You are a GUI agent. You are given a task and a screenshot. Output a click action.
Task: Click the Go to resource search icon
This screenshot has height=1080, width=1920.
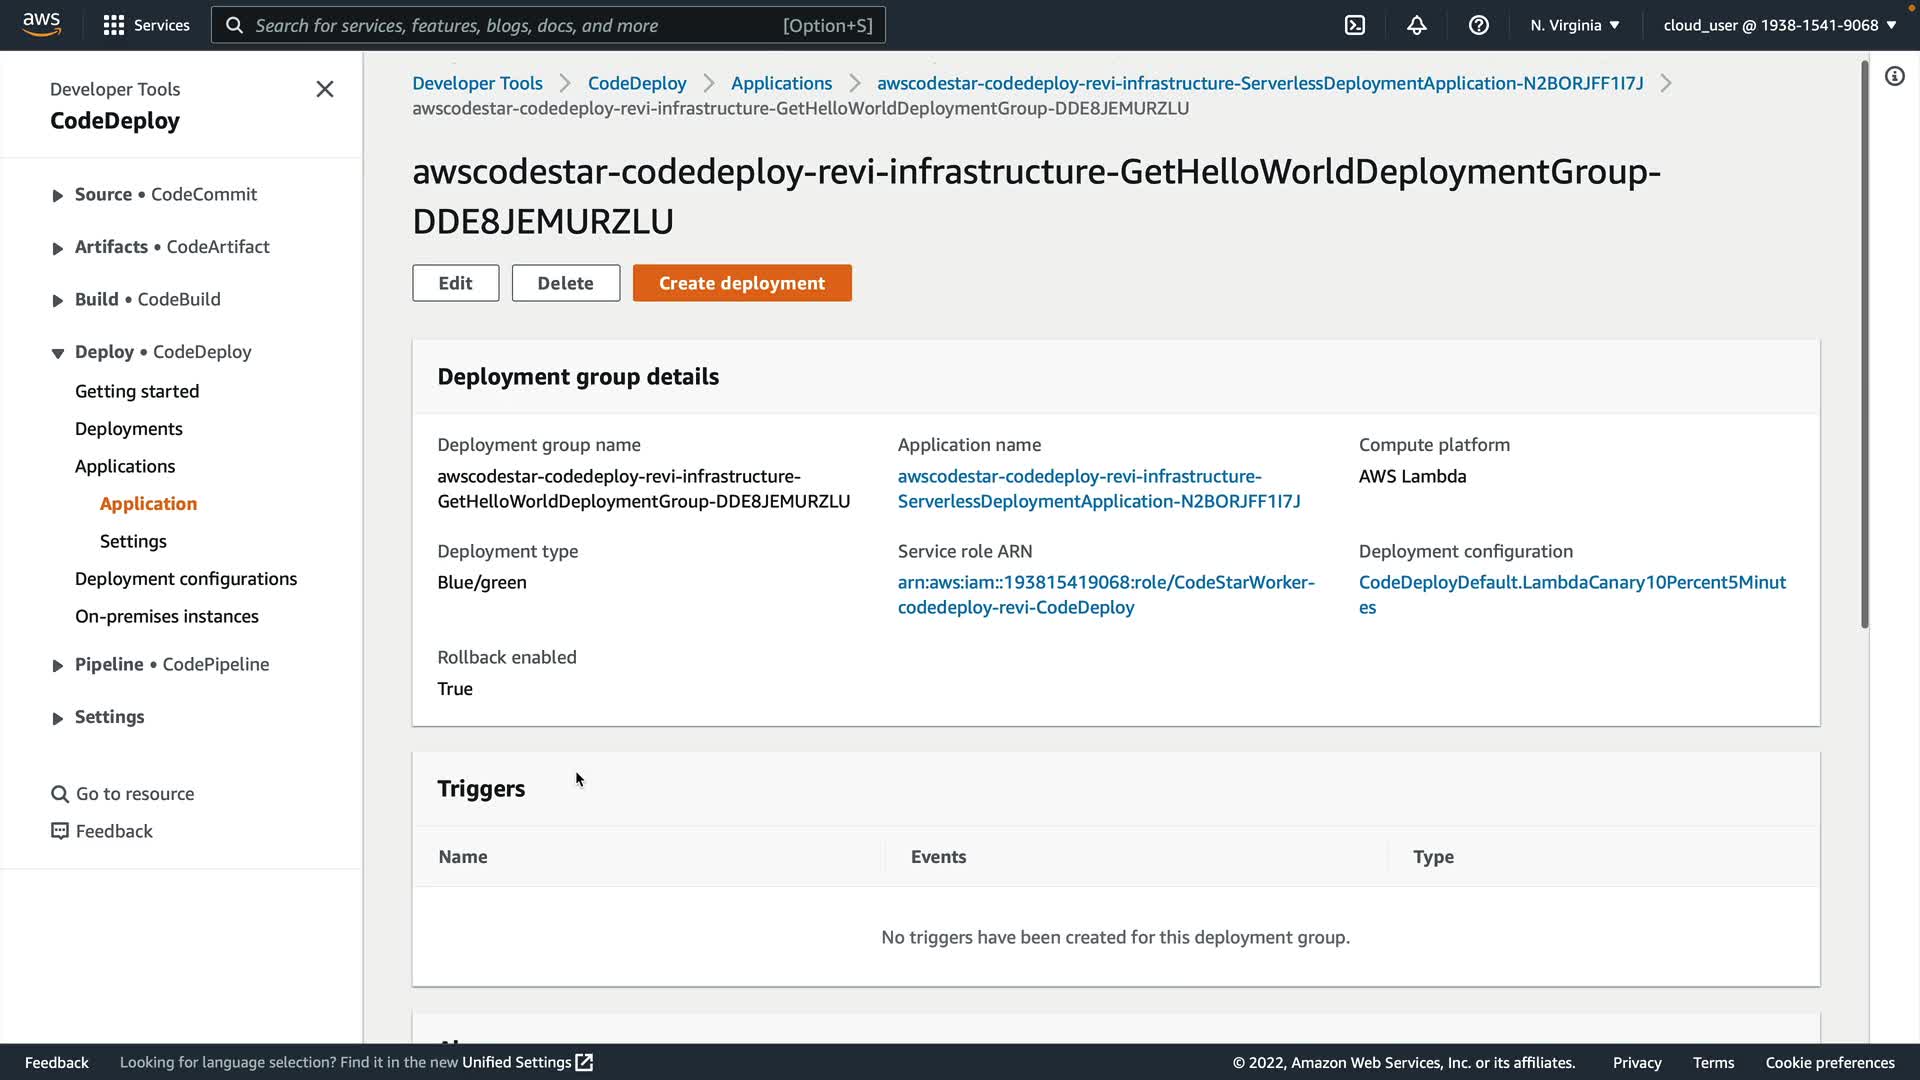60,794
